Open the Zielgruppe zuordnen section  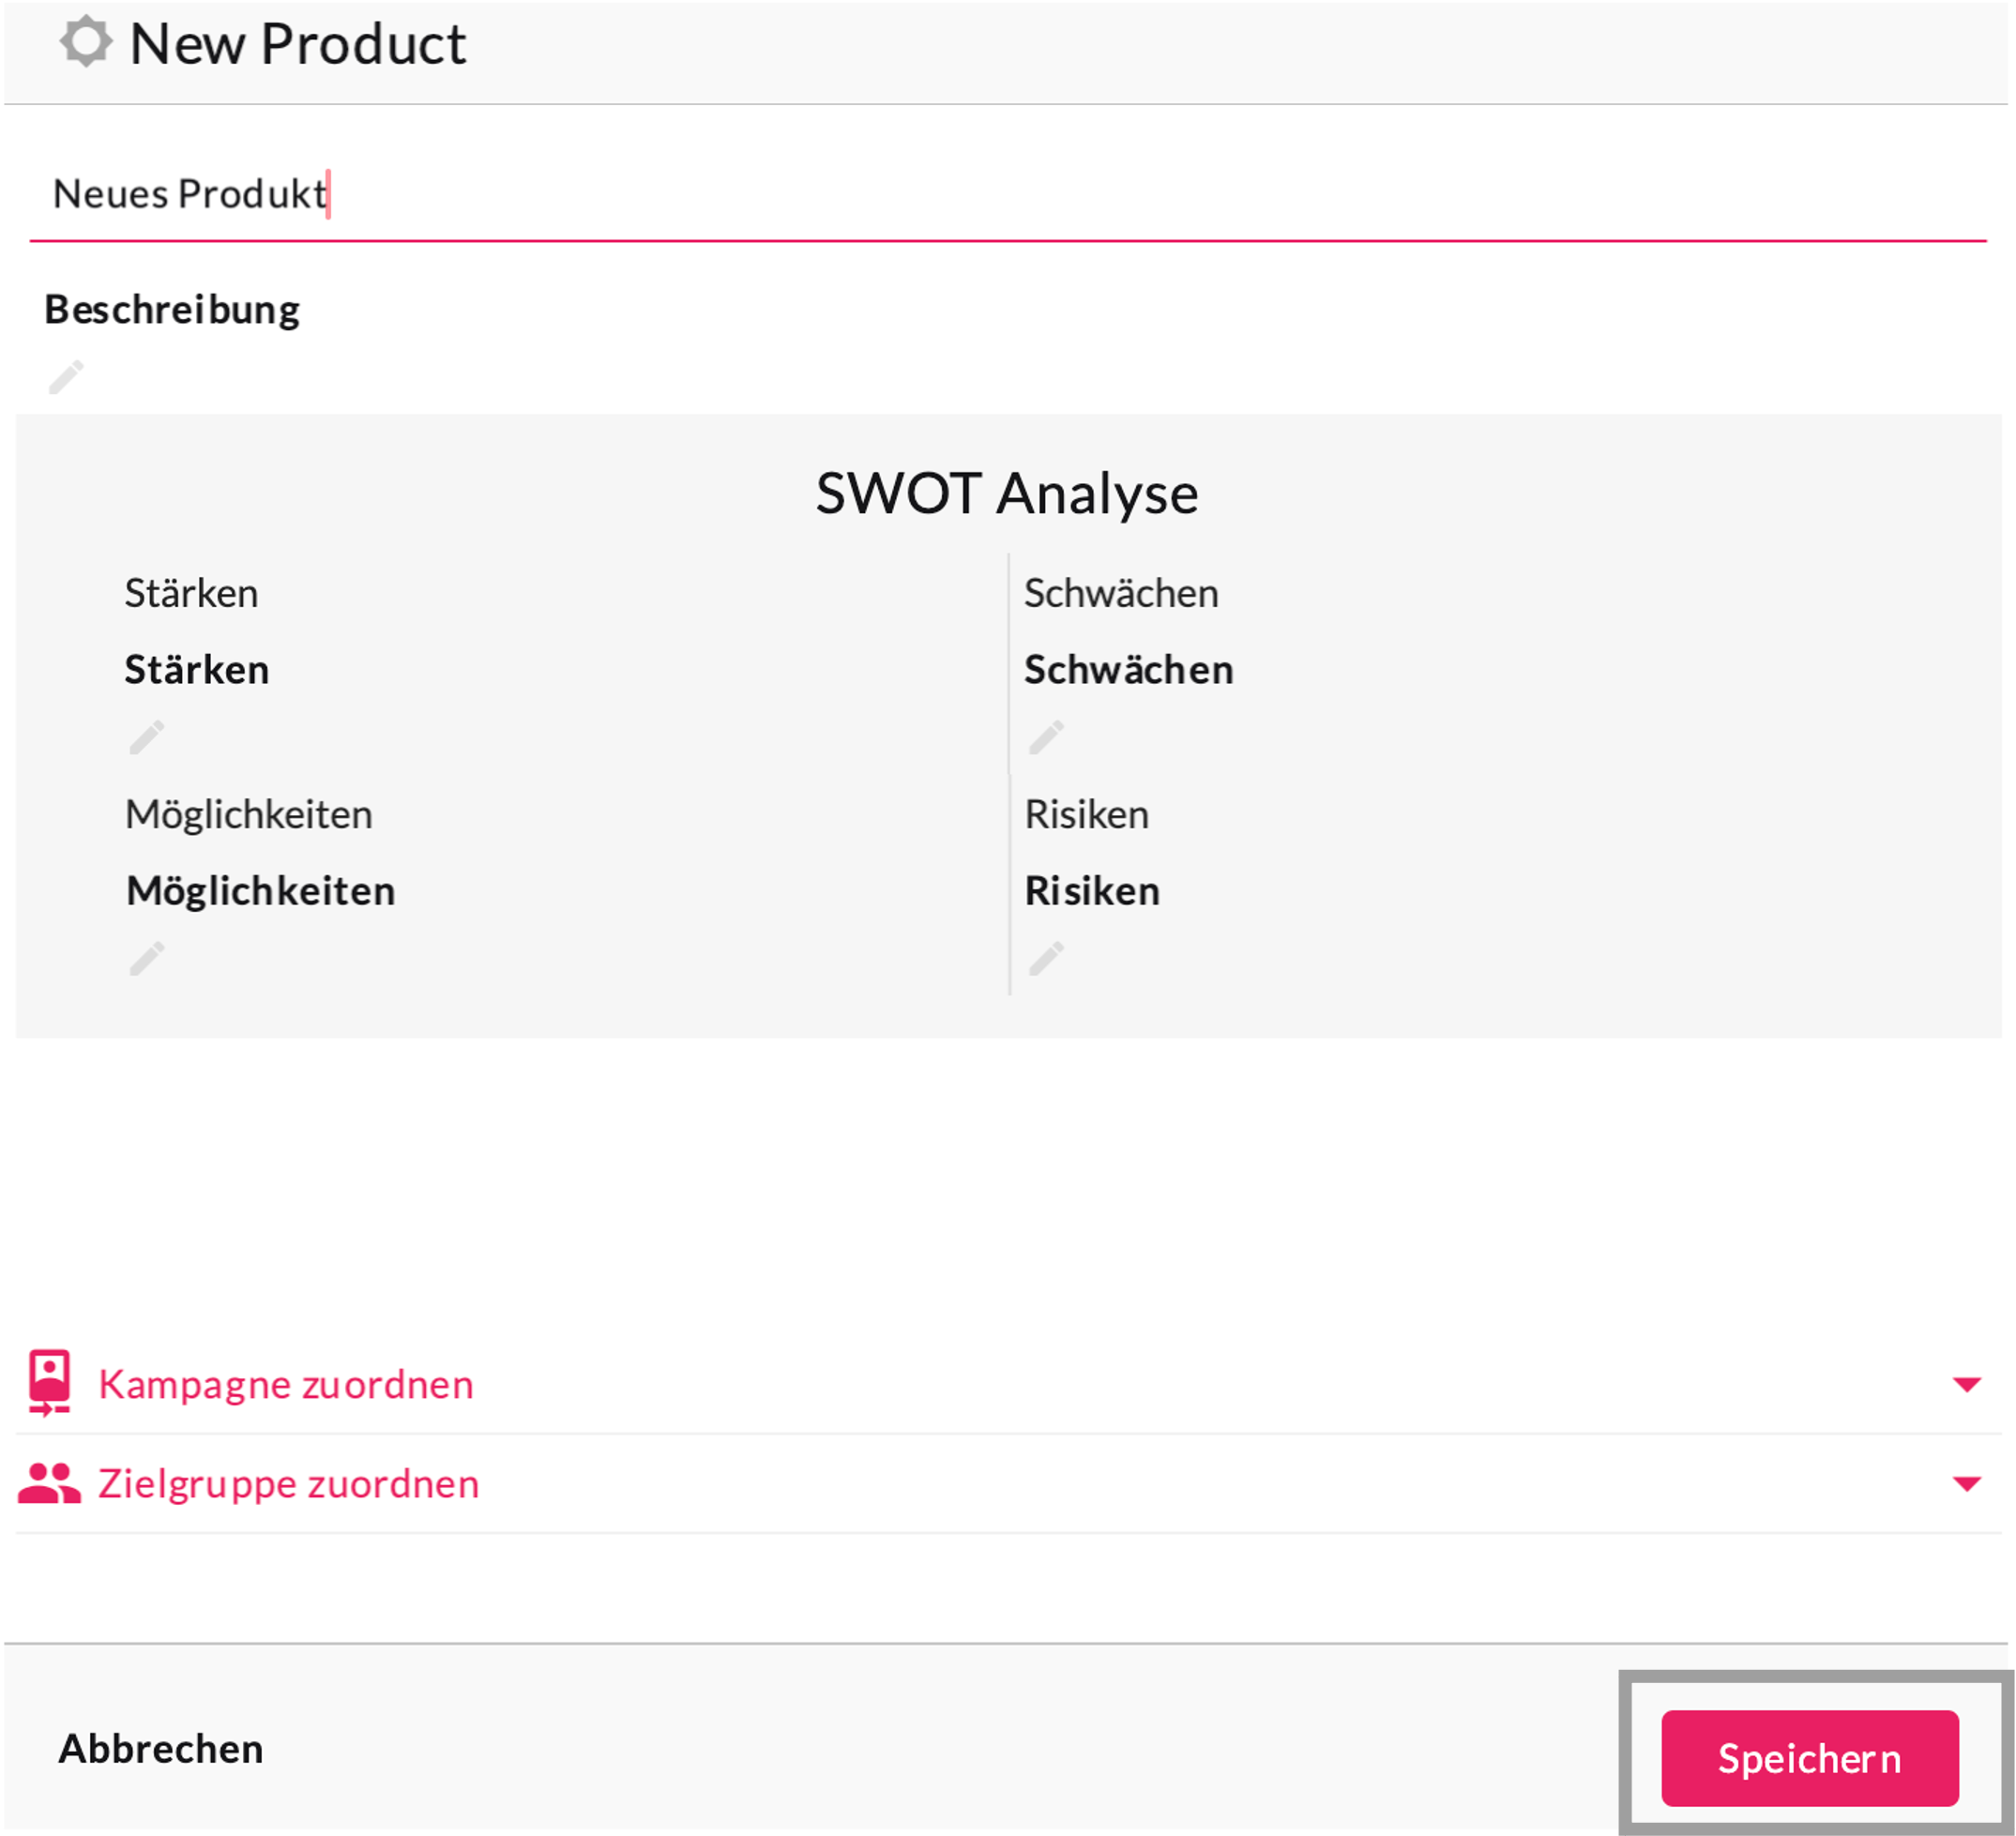coord(289,1483)
